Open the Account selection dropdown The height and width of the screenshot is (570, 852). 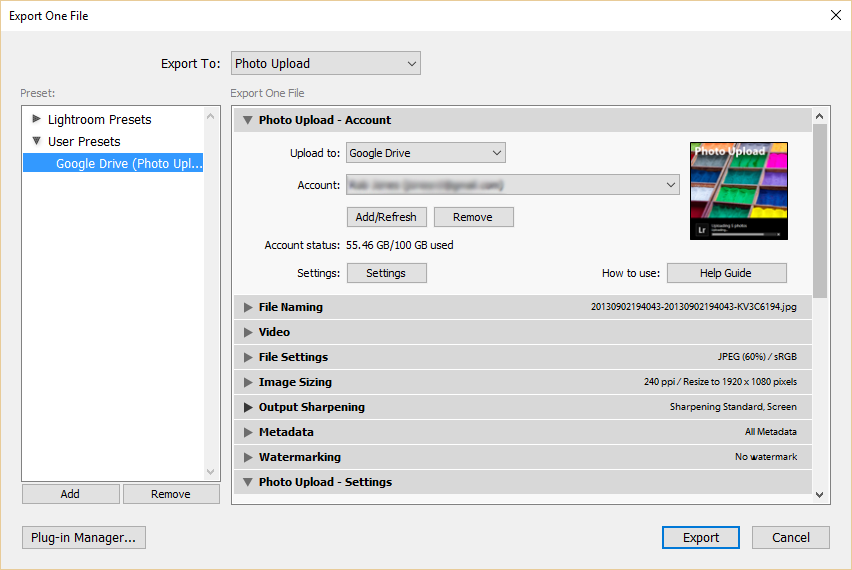pos(512,185)
